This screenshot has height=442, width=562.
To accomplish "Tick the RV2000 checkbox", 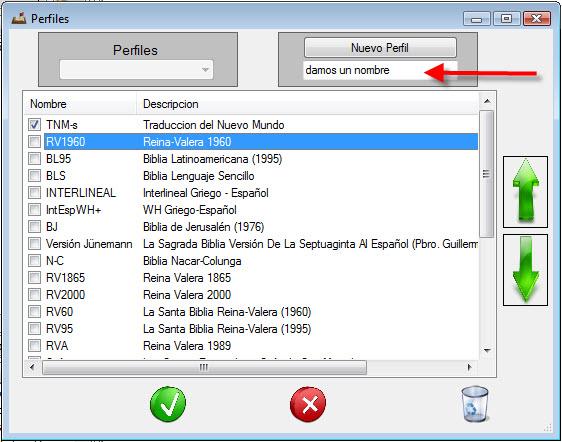I will pyautogui.click(x=34, y=295).
